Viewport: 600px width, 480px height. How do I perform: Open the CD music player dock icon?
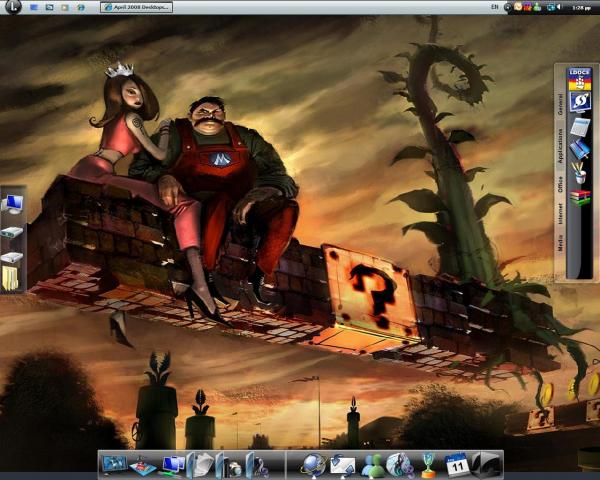(x=399, y=465)
